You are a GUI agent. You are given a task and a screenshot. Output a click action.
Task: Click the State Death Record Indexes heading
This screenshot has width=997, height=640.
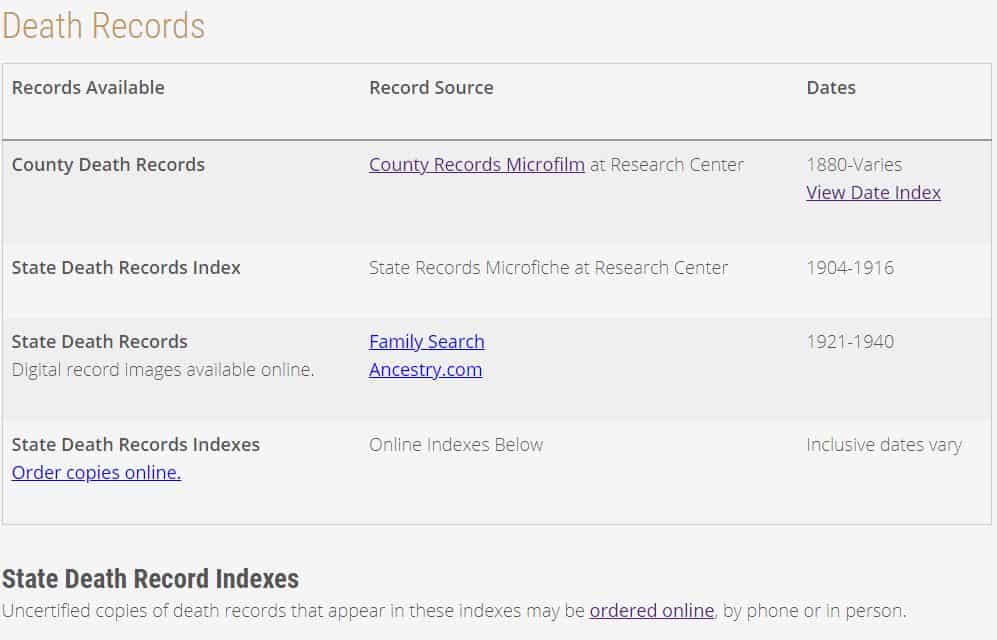click(x=150, y=578)
